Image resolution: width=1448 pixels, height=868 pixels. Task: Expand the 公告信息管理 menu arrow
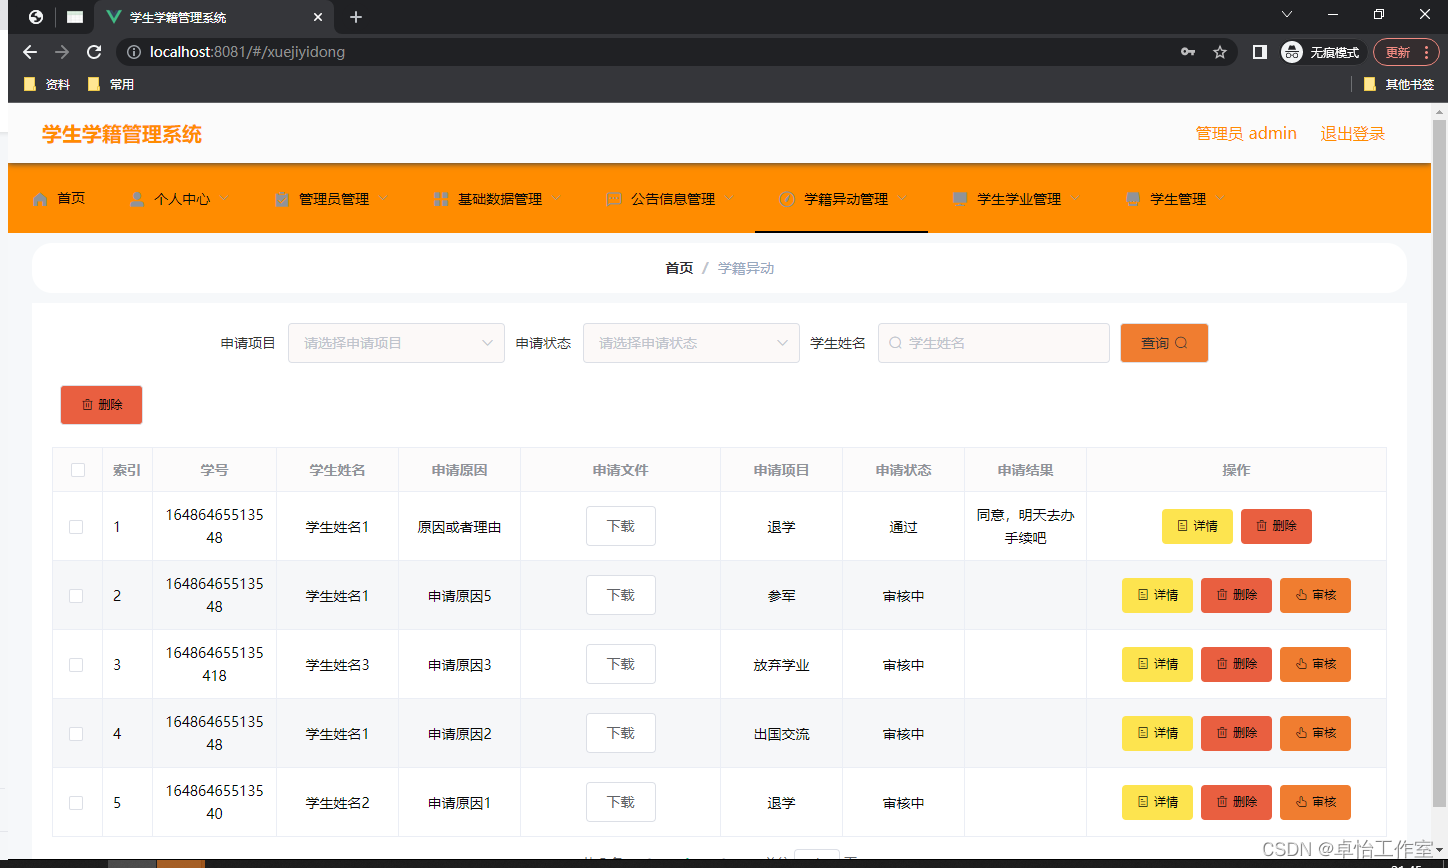pyautogui.click(x=730, y=198)
